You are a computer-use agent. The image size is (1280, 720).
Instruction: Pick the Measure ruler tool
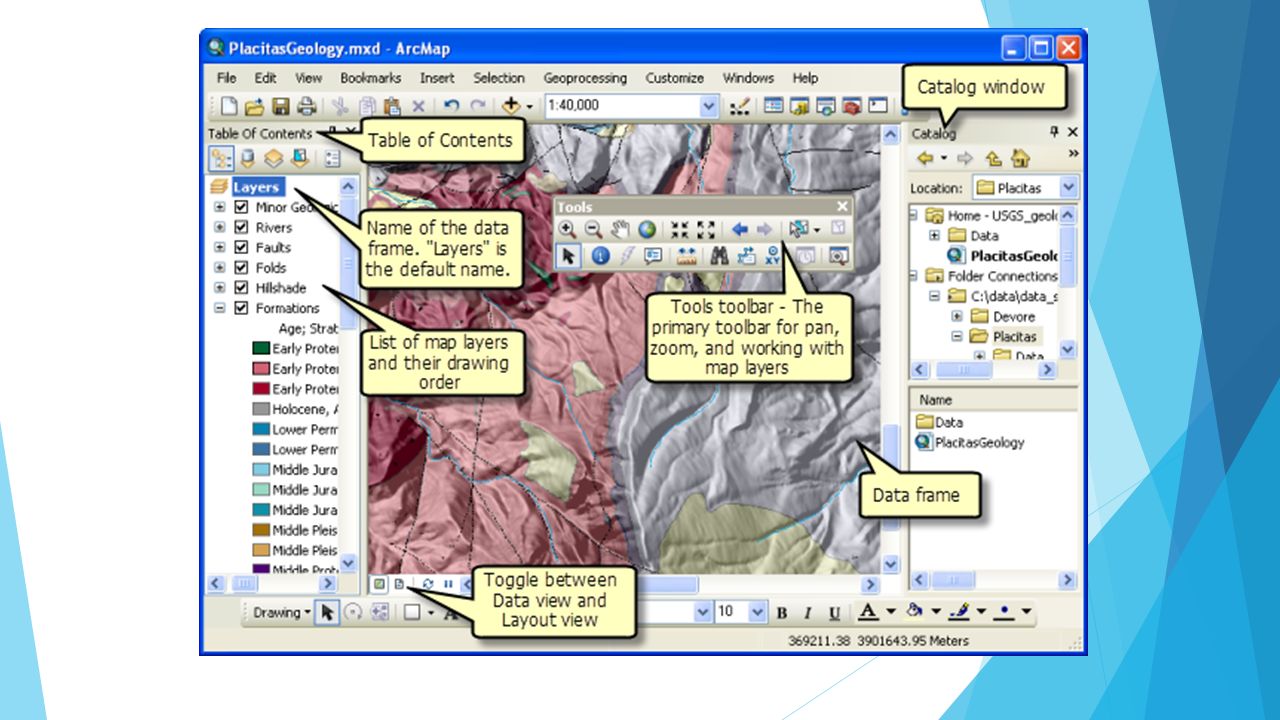click(x=686, y=255)
